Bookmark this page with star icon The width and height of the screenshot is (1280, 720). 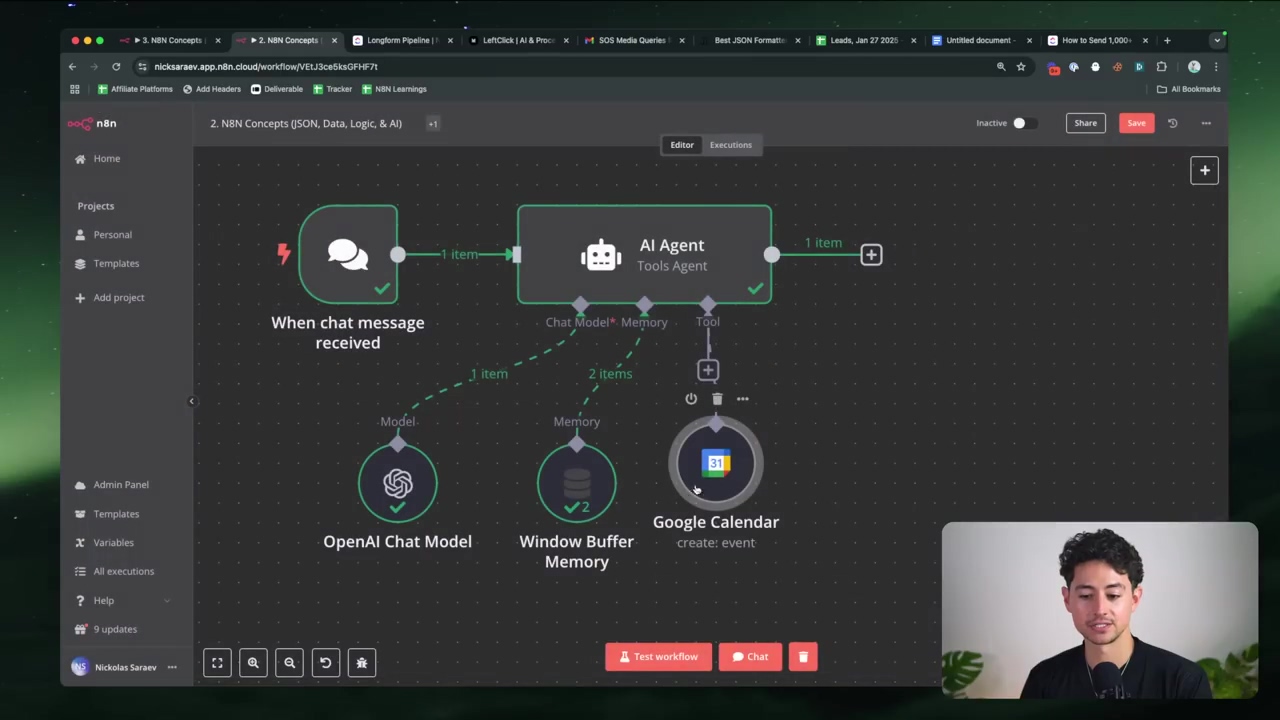[x=1021, y=66]
